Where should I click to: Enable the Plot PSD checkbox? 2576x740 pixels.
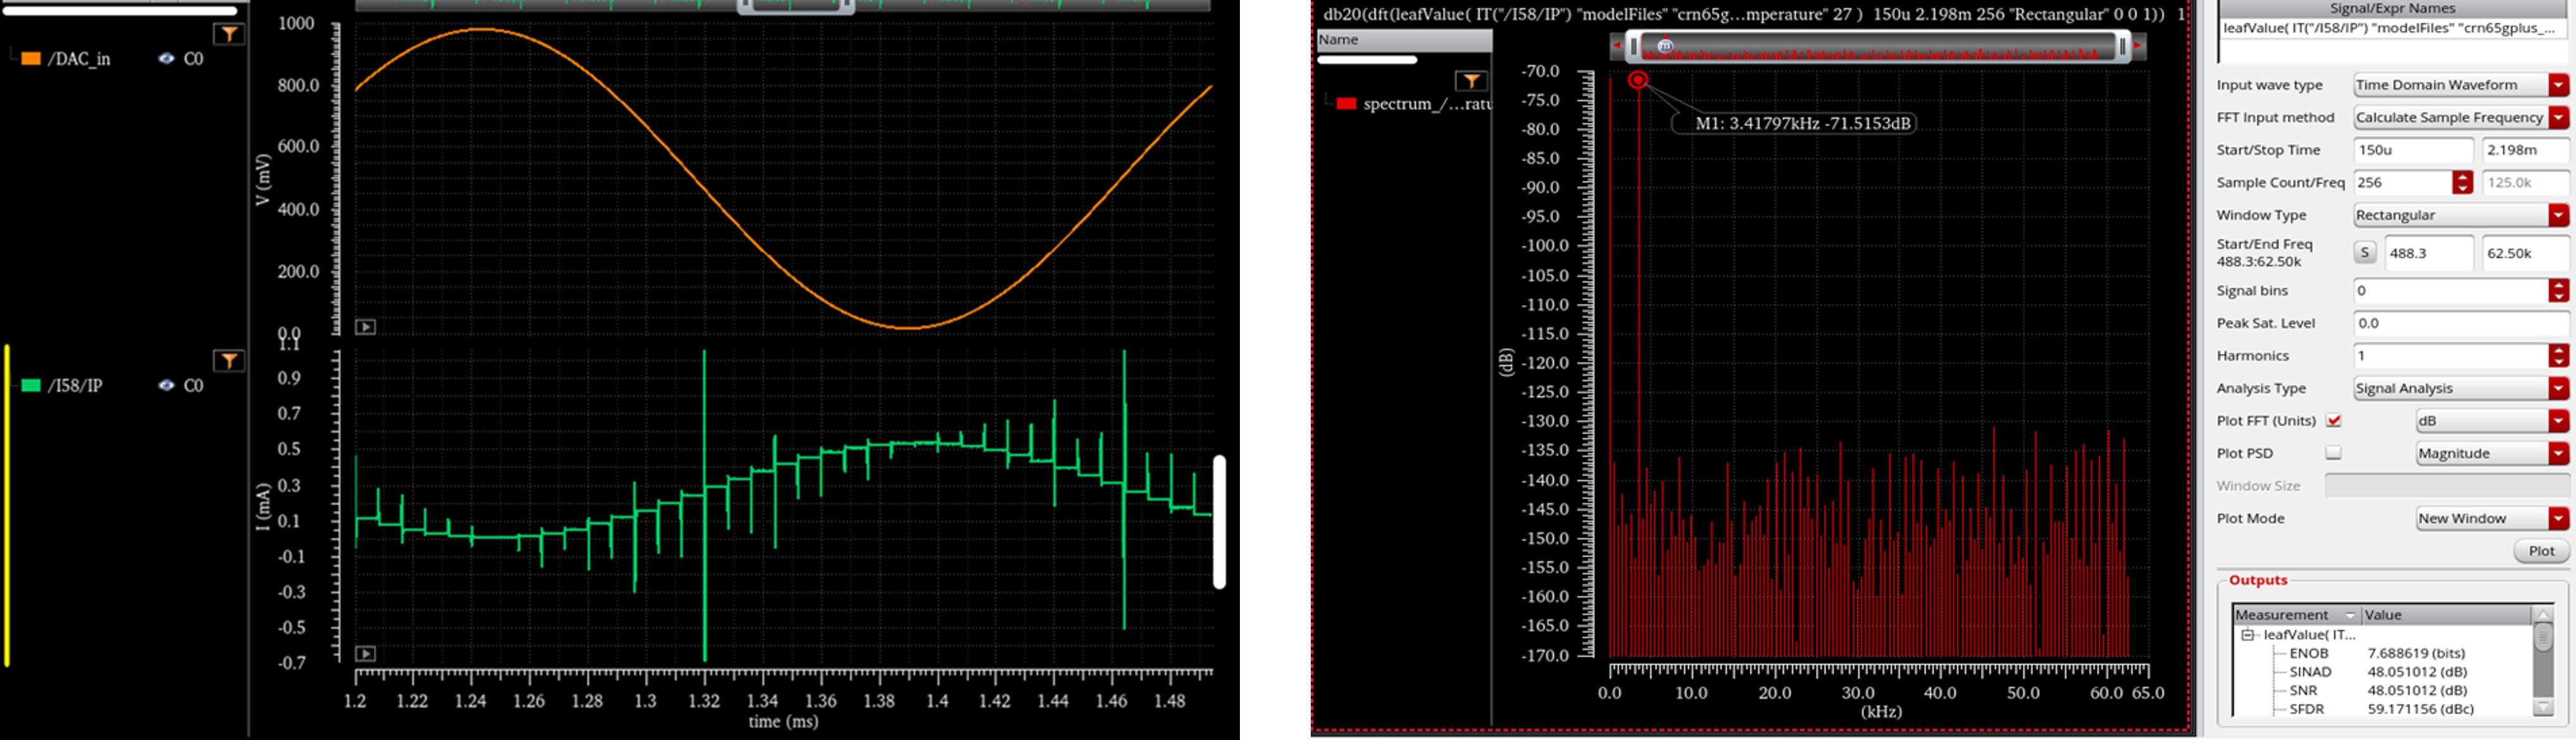point(2333,453)
